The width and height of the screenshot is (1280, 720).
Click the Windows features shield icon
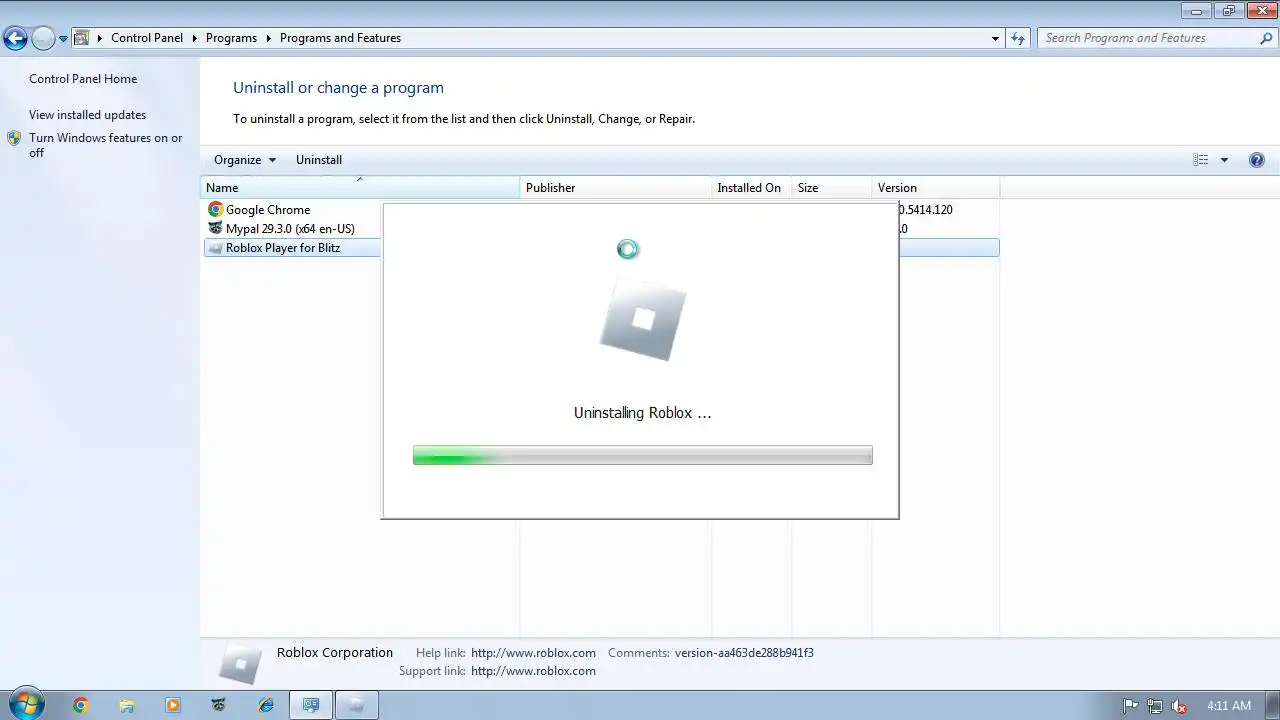(x=14, y=138)
